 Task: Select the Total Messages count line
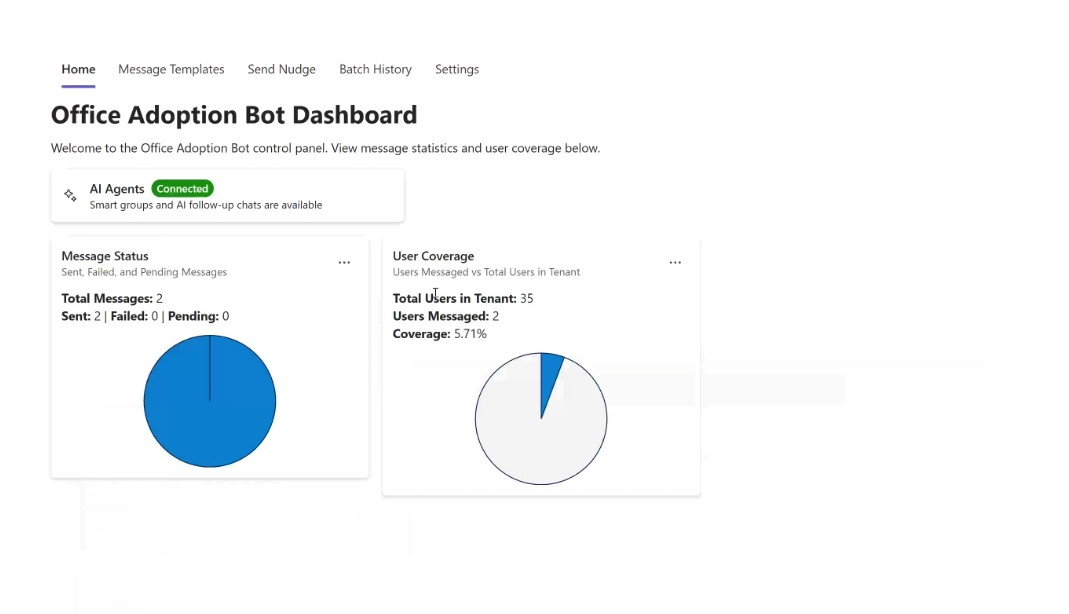(112, 298)
